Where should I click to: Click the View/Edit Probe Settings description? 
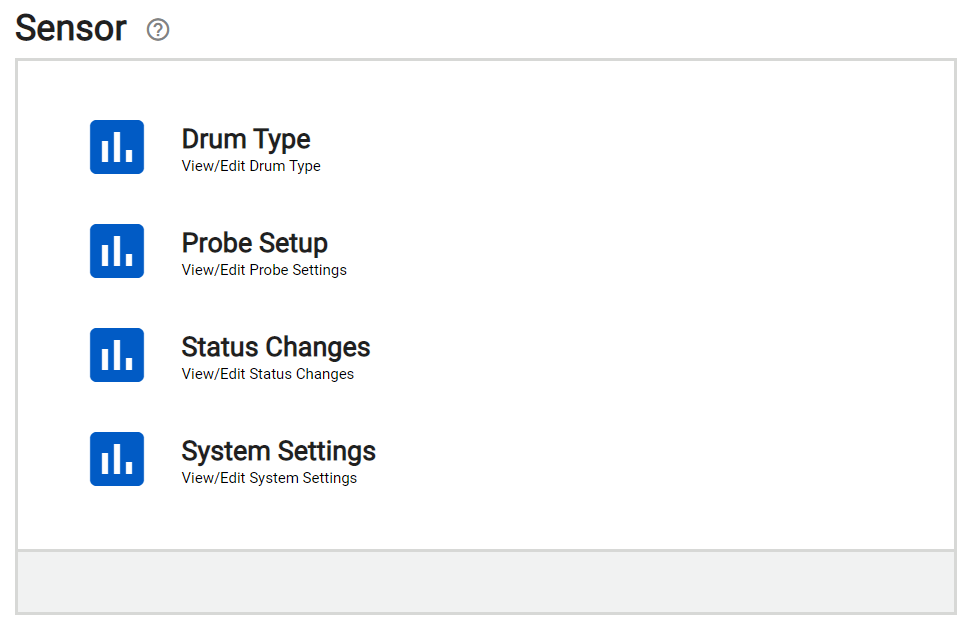[x=264, y=270]
